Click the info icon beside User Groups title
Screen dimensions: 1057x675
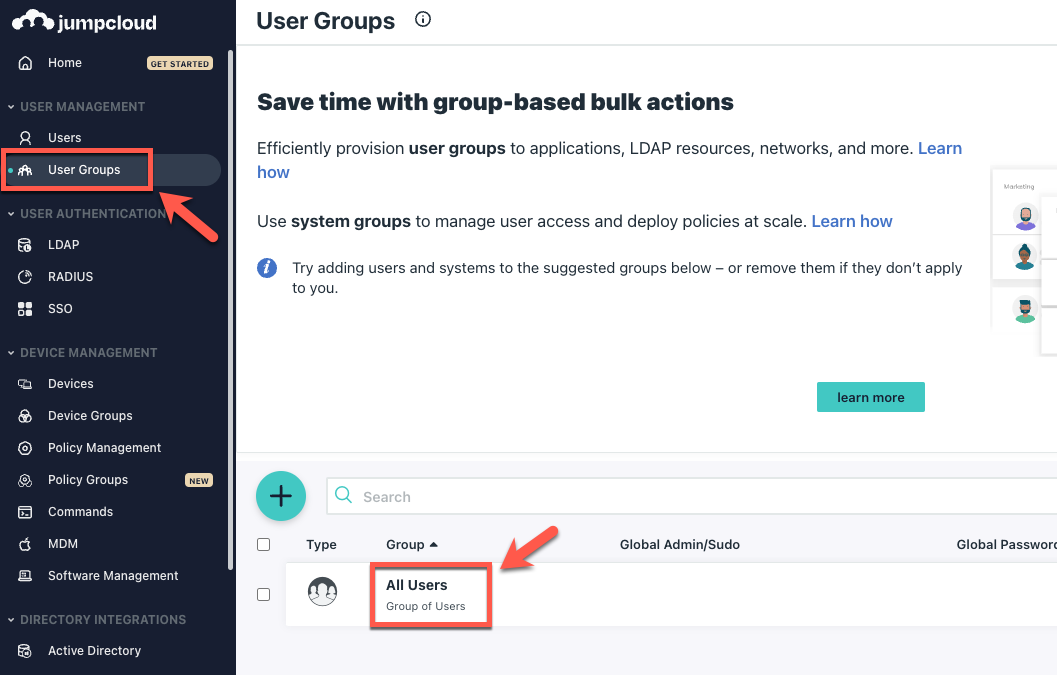(x=423, y=20)
